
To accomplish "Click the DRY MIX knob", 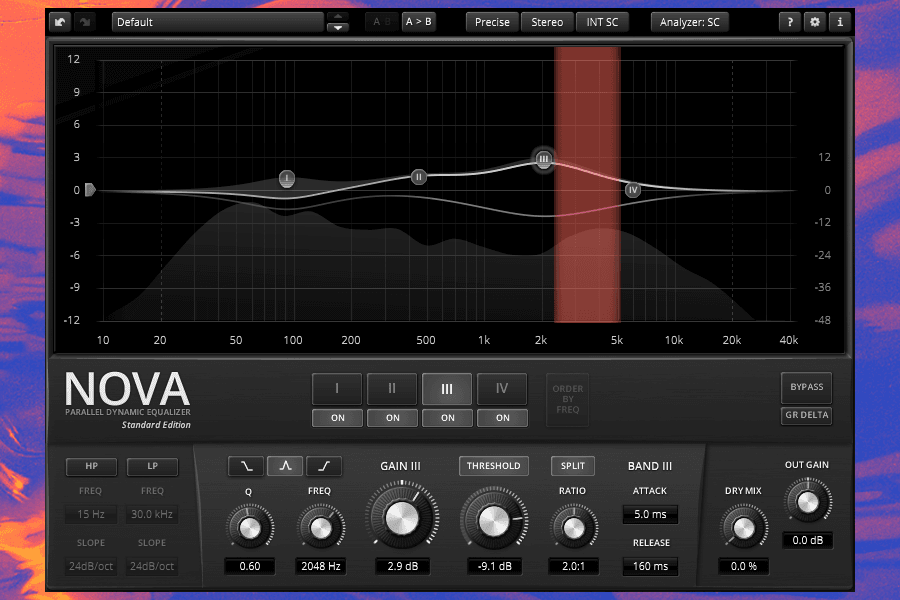I will (744, 528).
